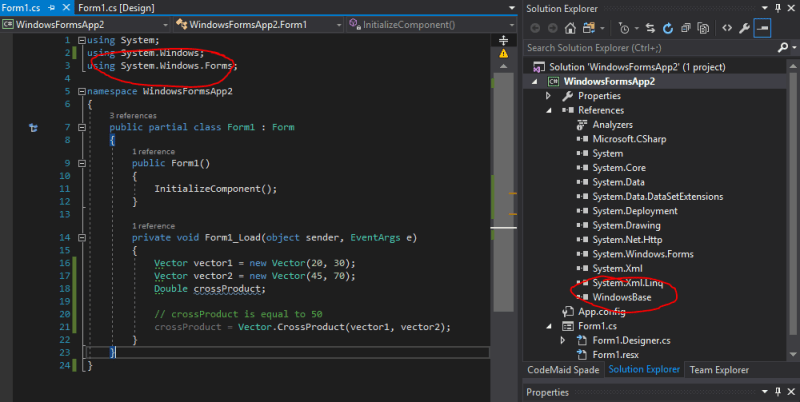
Task: Click the editor split-window handle icon
Action: (x=504, y=40)
